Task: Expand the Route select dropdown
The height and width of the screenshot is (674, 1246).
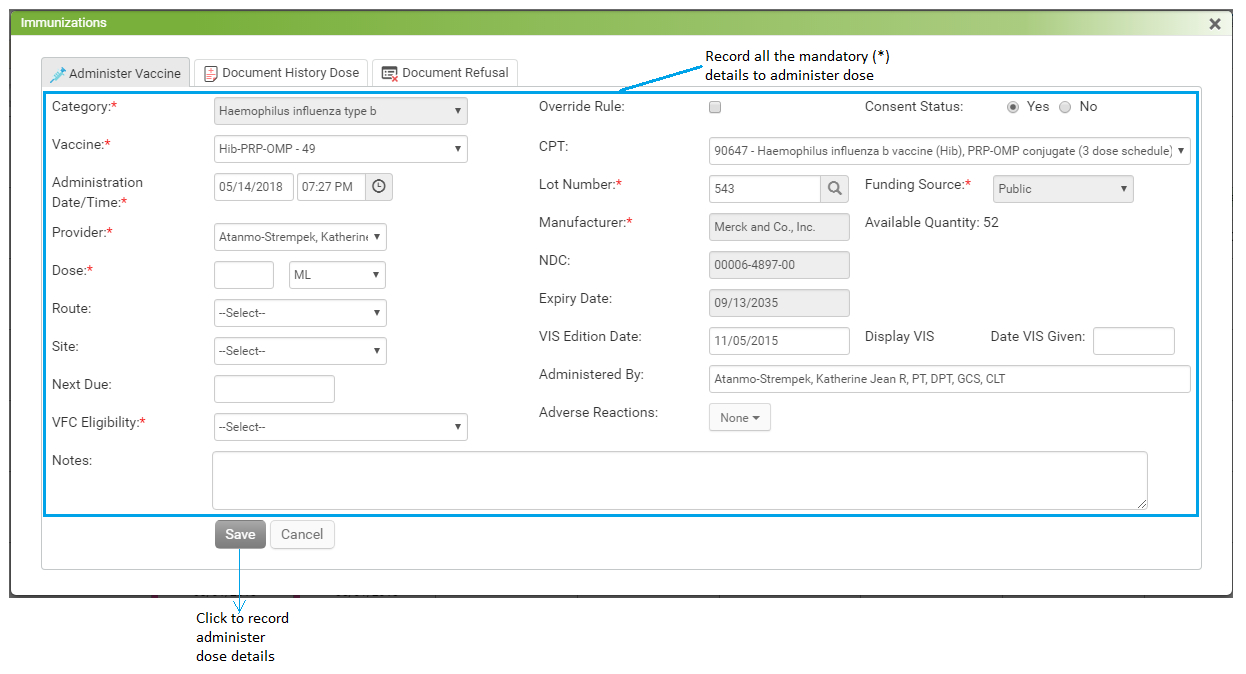Action: pos(300,313)
